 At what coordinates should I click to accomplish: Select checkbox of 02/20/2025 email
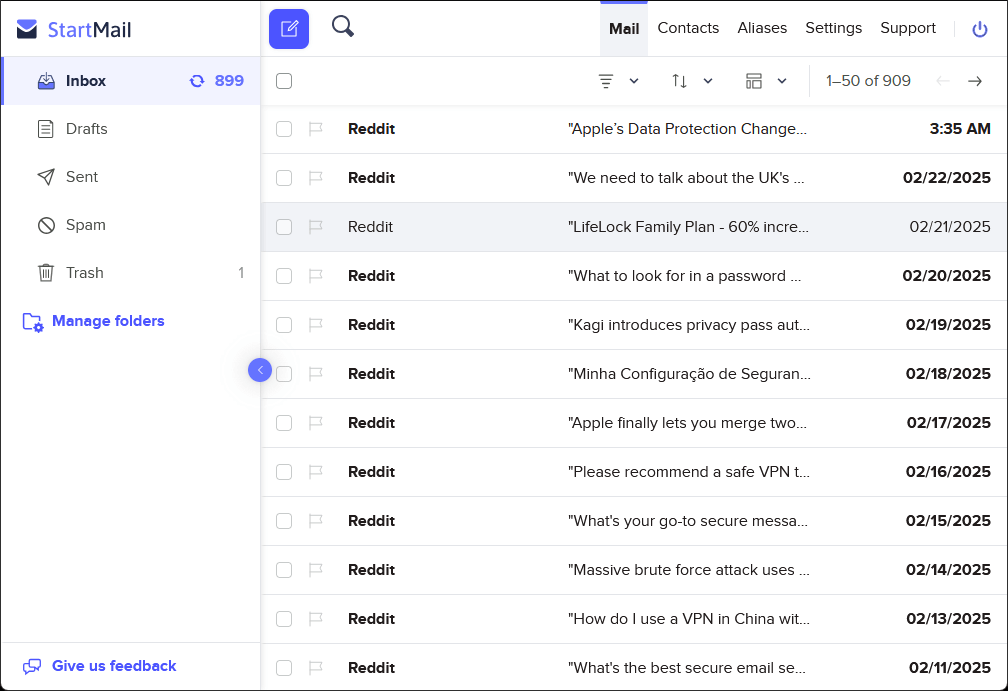(284, 276)
